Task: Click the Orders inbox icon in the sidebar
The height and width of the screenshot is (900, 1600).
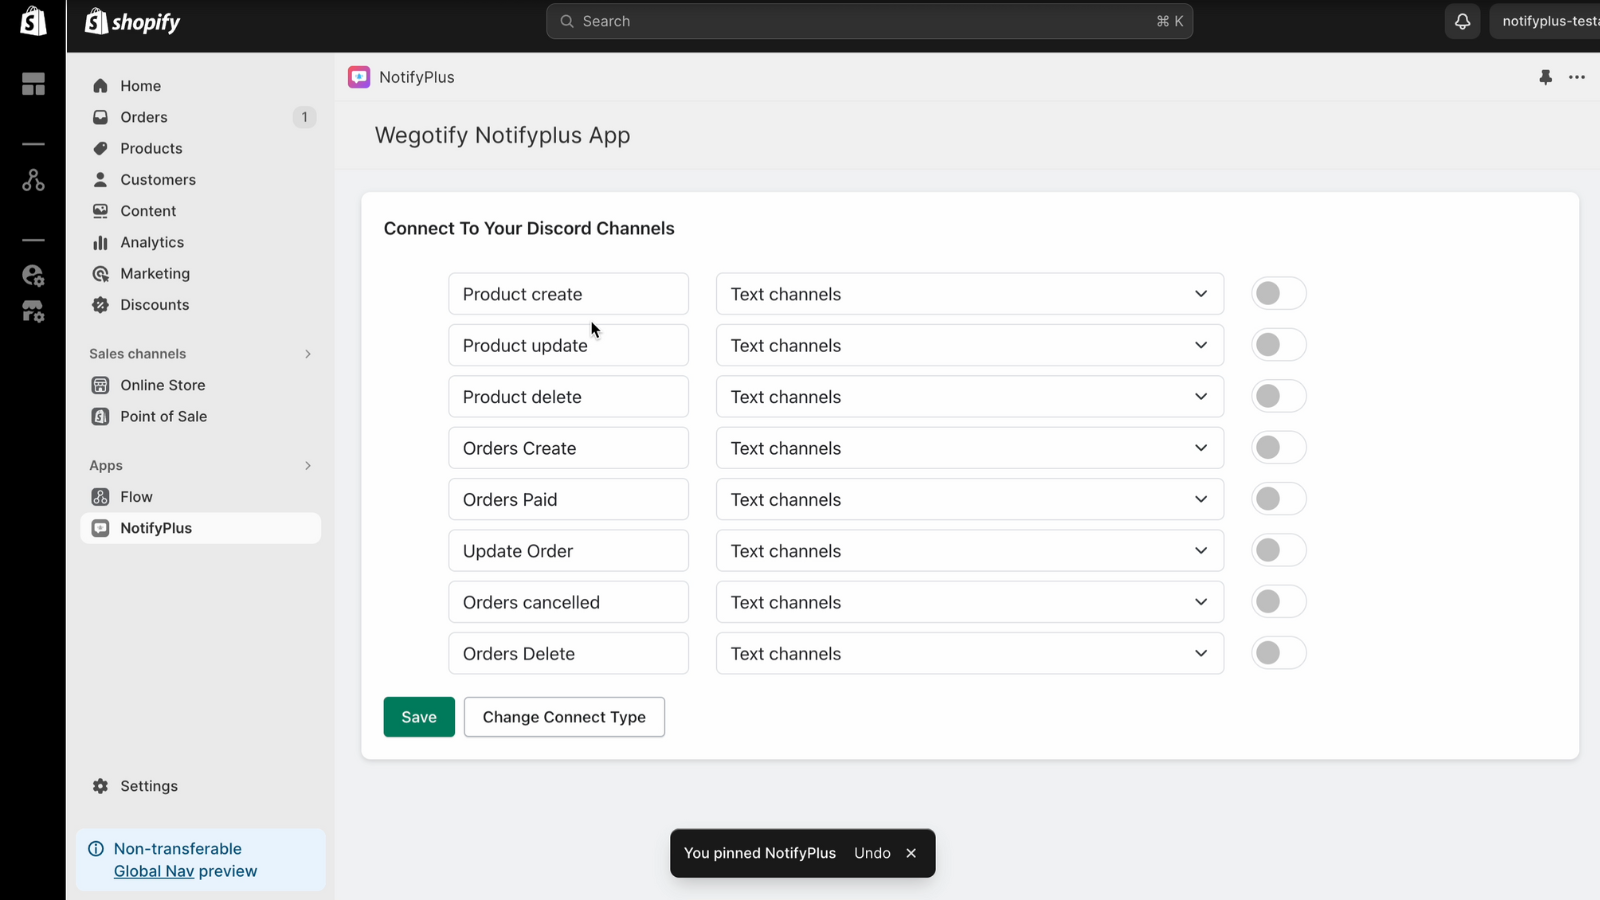Action: pos(100,117)
